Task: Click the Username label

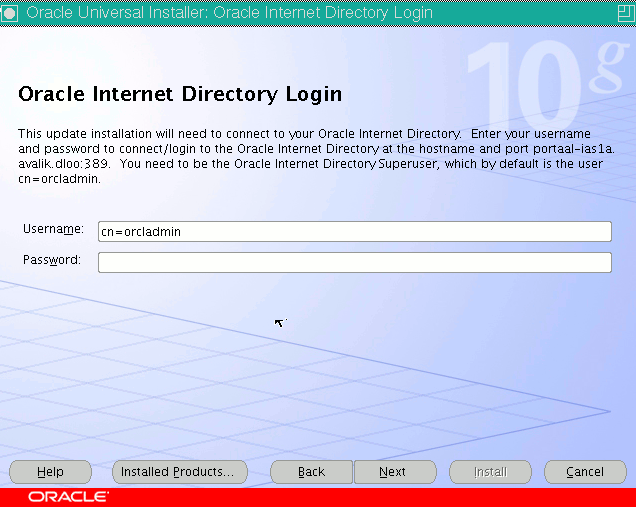Action: click(53, 229)
